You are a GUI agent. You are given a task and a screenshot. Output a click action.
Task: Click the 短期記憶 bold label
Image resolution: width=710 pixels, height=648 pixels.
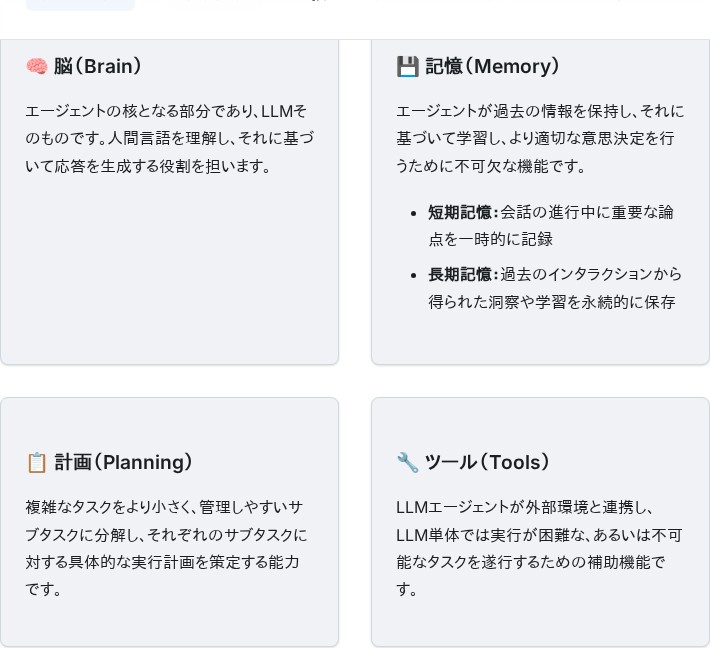click(461, 212)
